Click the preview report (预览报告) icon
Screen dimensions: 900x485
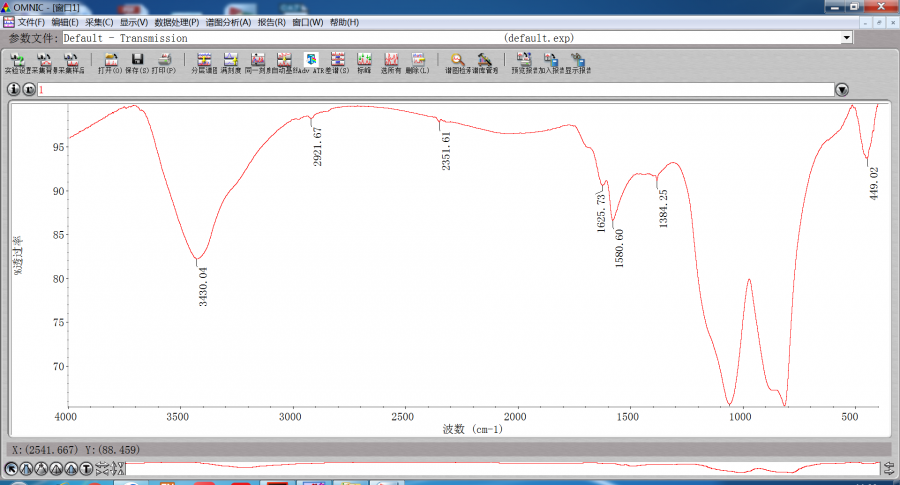click(x=524, y=63)
